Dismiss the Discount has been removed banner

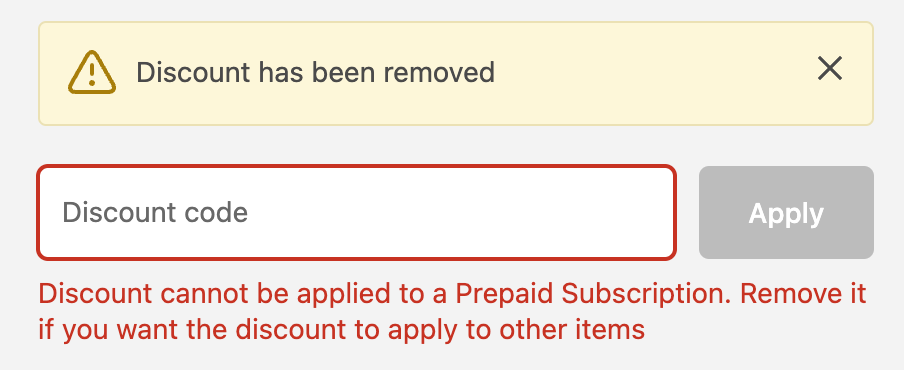pyautogui.click(x=830, y=69)
